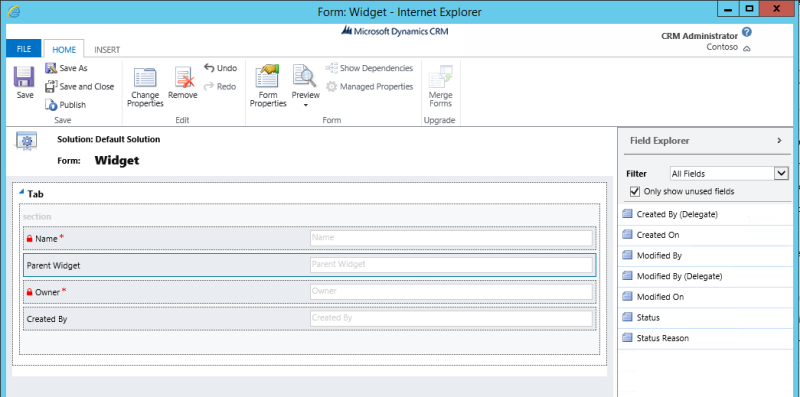The image size is (800, 397).
Task: Click the Preview magnifier icon
Action: tap(305, 77)
